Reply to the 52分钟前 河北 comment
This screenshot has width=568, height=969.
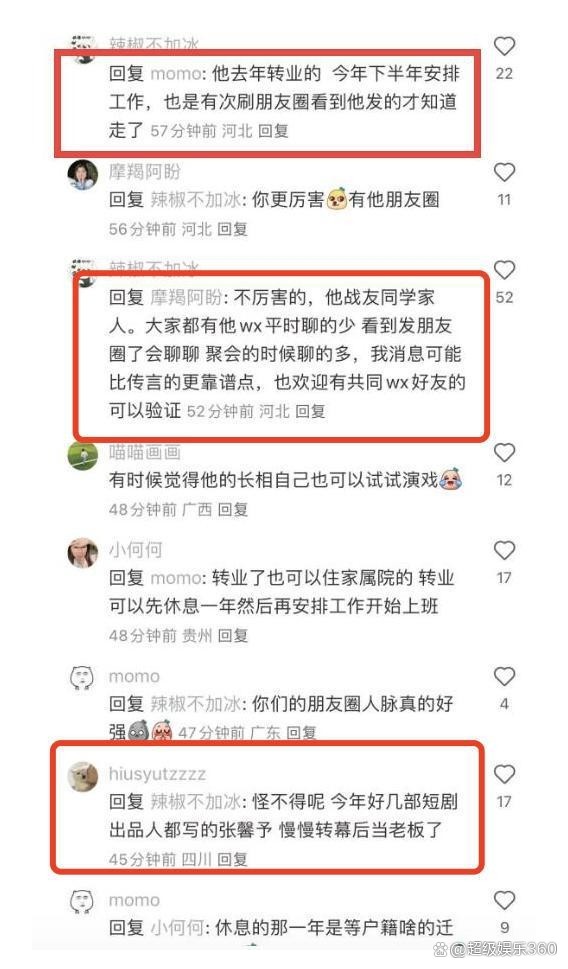(310, 411)
